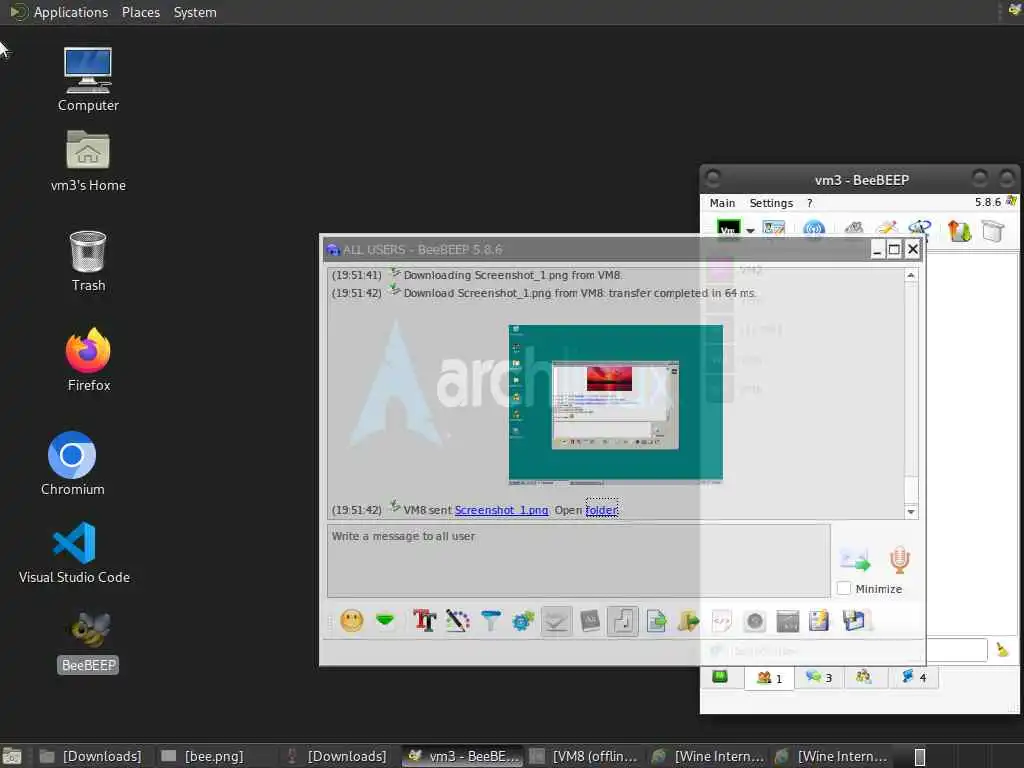Click the send message arrow icon
The width and height of the screenshot is (1024, 768).
click(x=855, y=560)
